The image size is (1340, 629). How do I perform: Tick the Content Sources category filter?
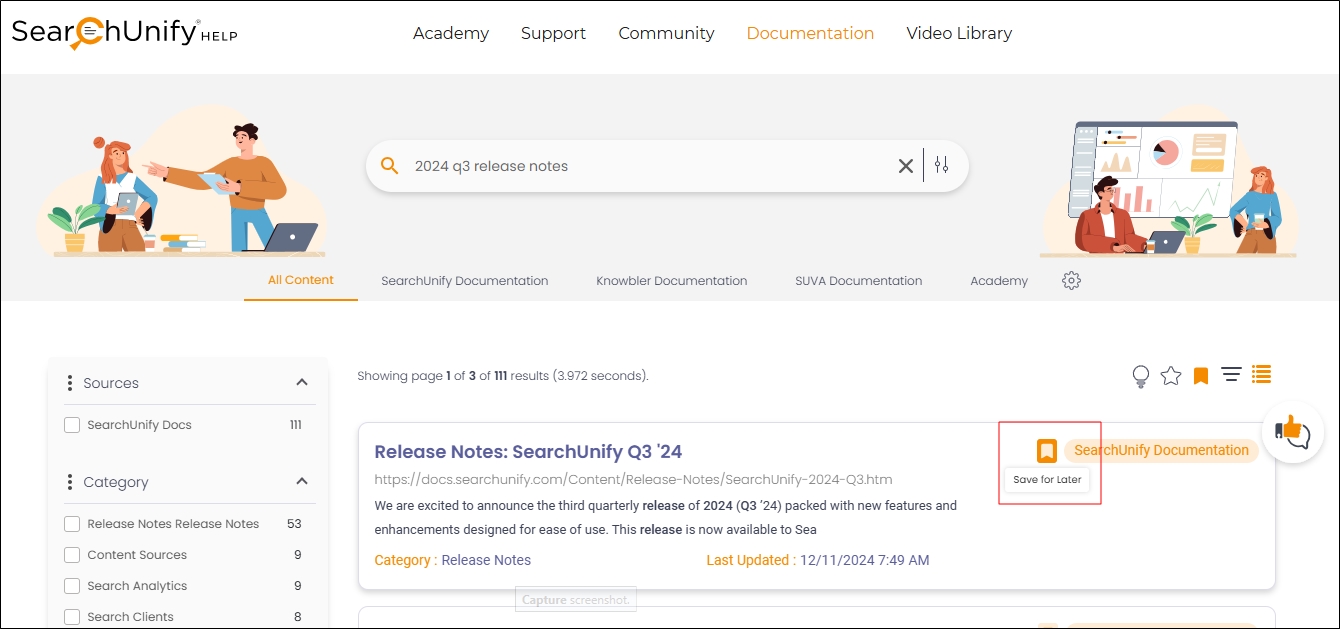[72, 555]
